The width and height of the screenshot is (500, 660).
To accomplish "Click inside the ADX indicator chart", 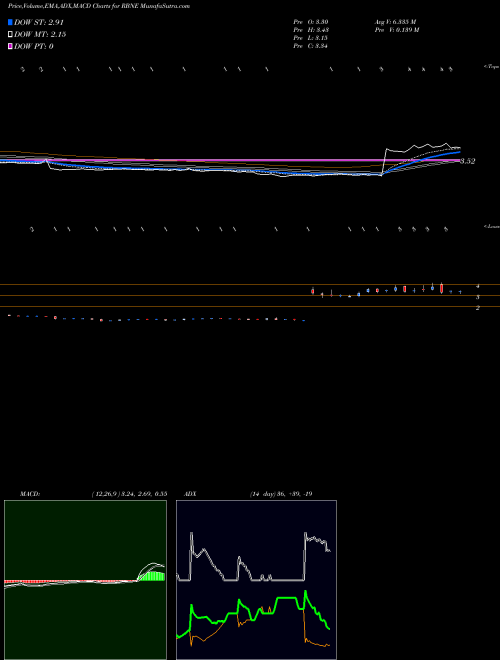I will pyautogui.click(x=256, y=580).
